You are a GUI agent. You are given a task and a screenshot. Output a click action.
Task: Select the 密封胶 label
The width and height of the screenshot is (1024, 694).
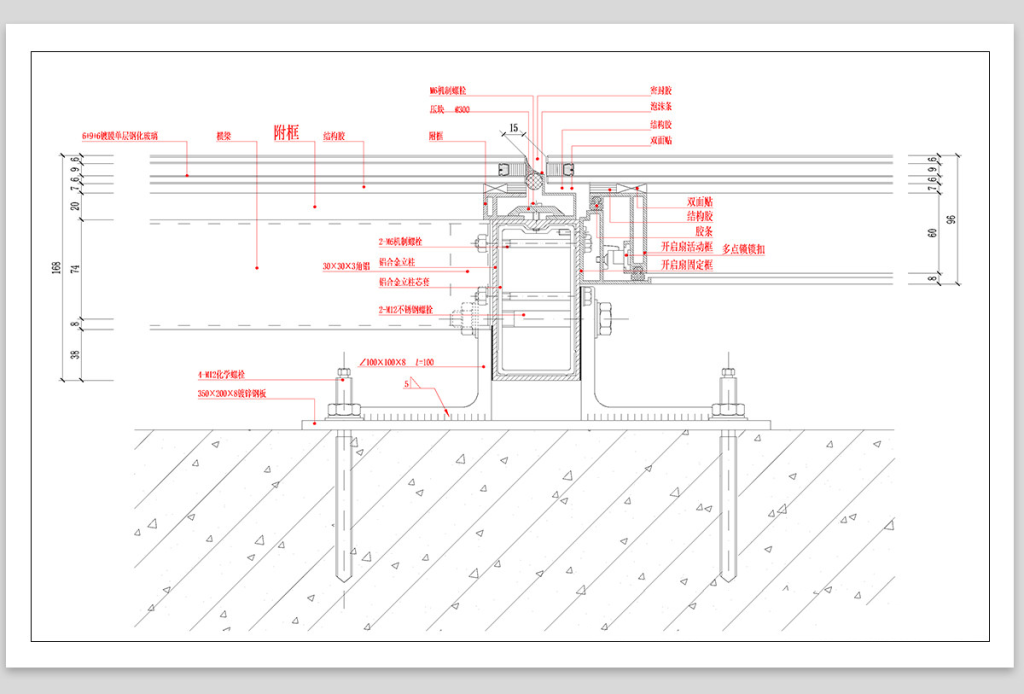pyautogui.click(x=660, y=90)
